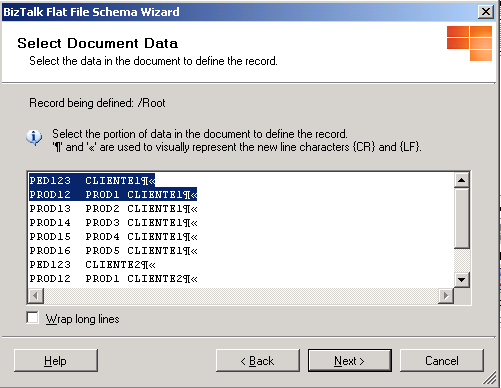Screen dimensions: 501x388
Task: Click line 'PROD12 PROD1 CLIENTE2'
Action: click(113, 279)
